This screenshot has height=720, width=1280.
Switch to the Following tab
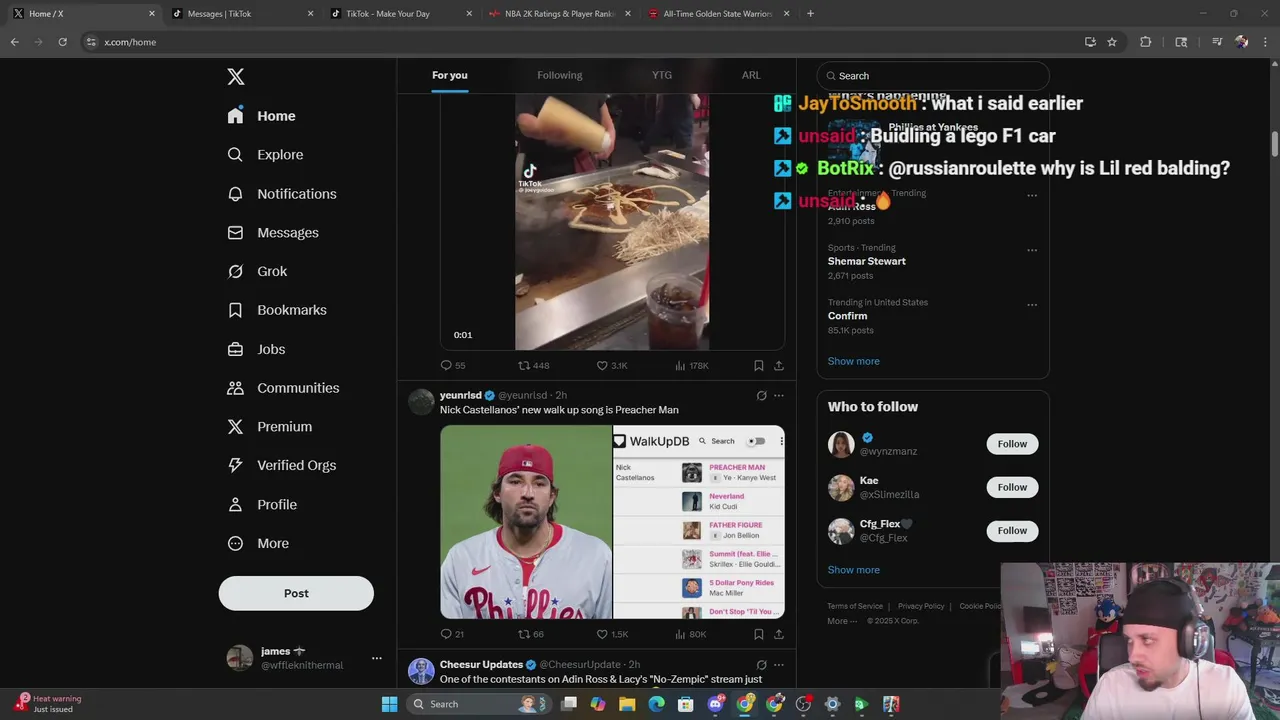tap(559, 75)
